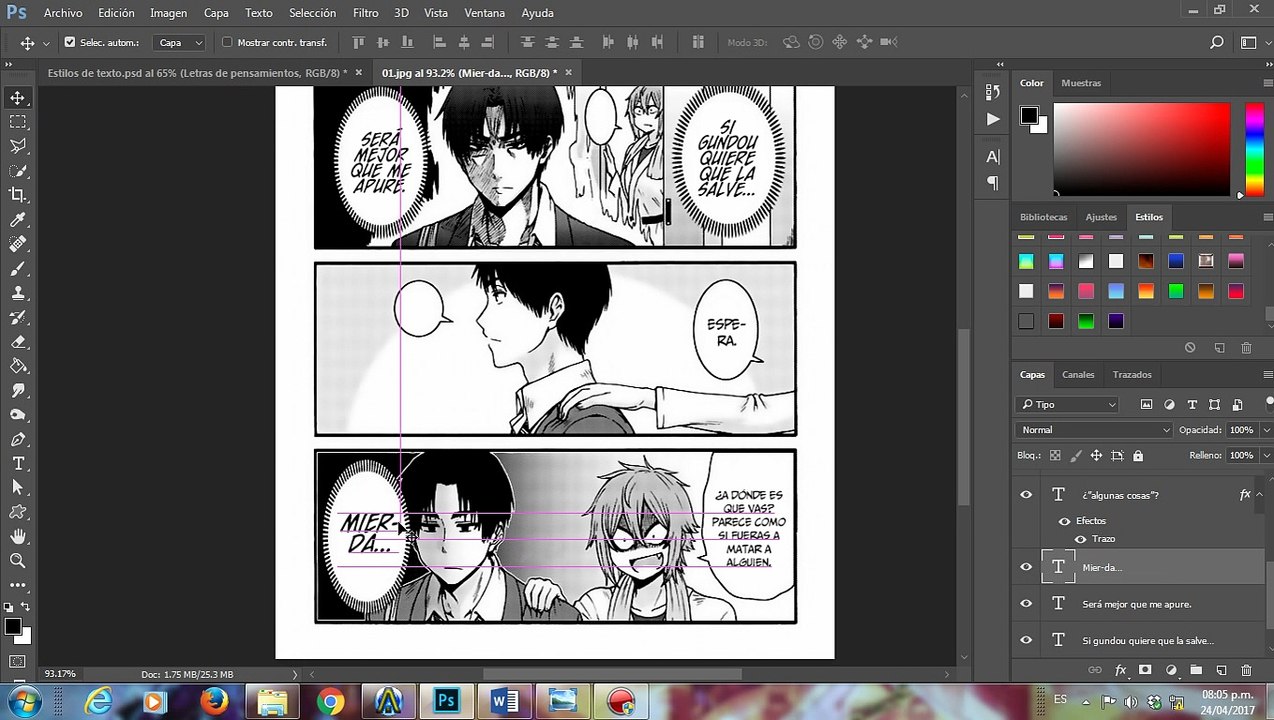This screenshot has height=720, width=1274.
Task: Select the Zoom tool
Action: [18, 561]
